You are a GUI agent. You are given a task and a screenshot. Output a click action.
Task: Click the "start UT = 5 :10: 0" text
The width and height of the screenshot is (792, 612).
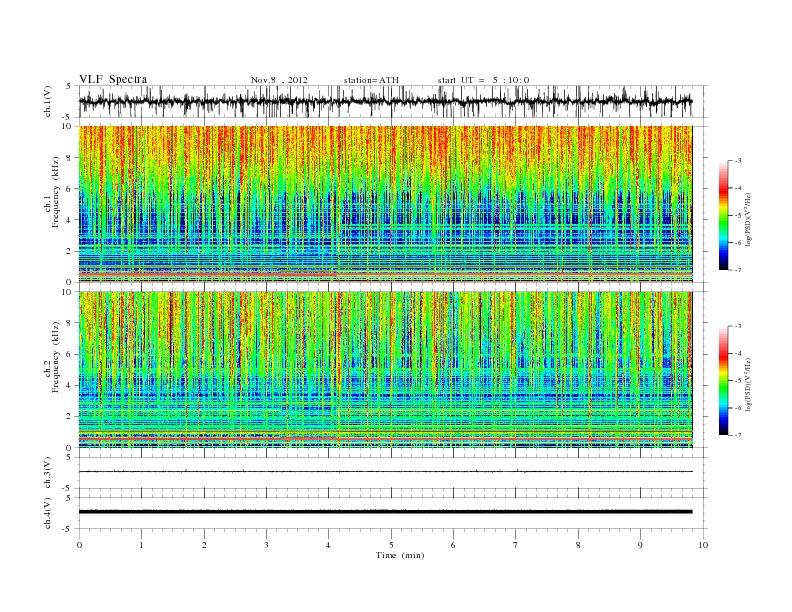(x=483, y=80)
